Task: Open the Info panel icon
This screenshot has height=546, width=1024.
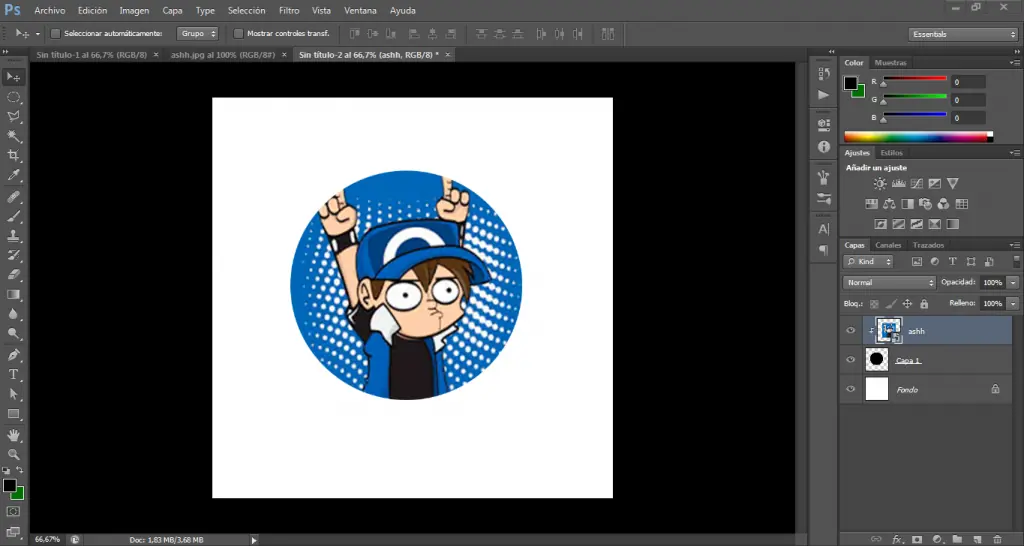Action: coord(824,147)
